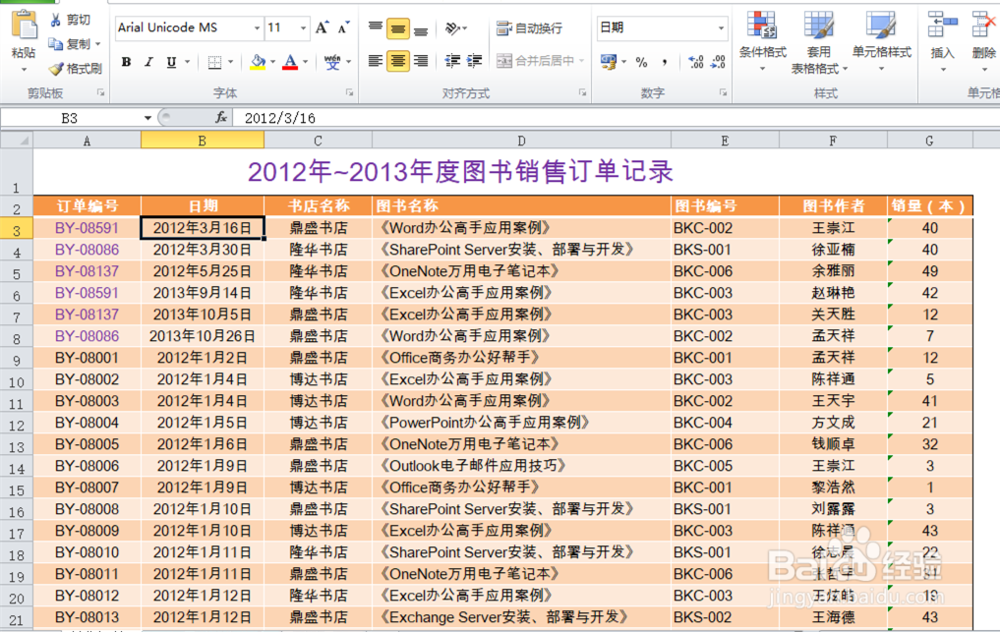Apply percent style format
This screenshot has height=632, width=1000.
tap(642, 62)
